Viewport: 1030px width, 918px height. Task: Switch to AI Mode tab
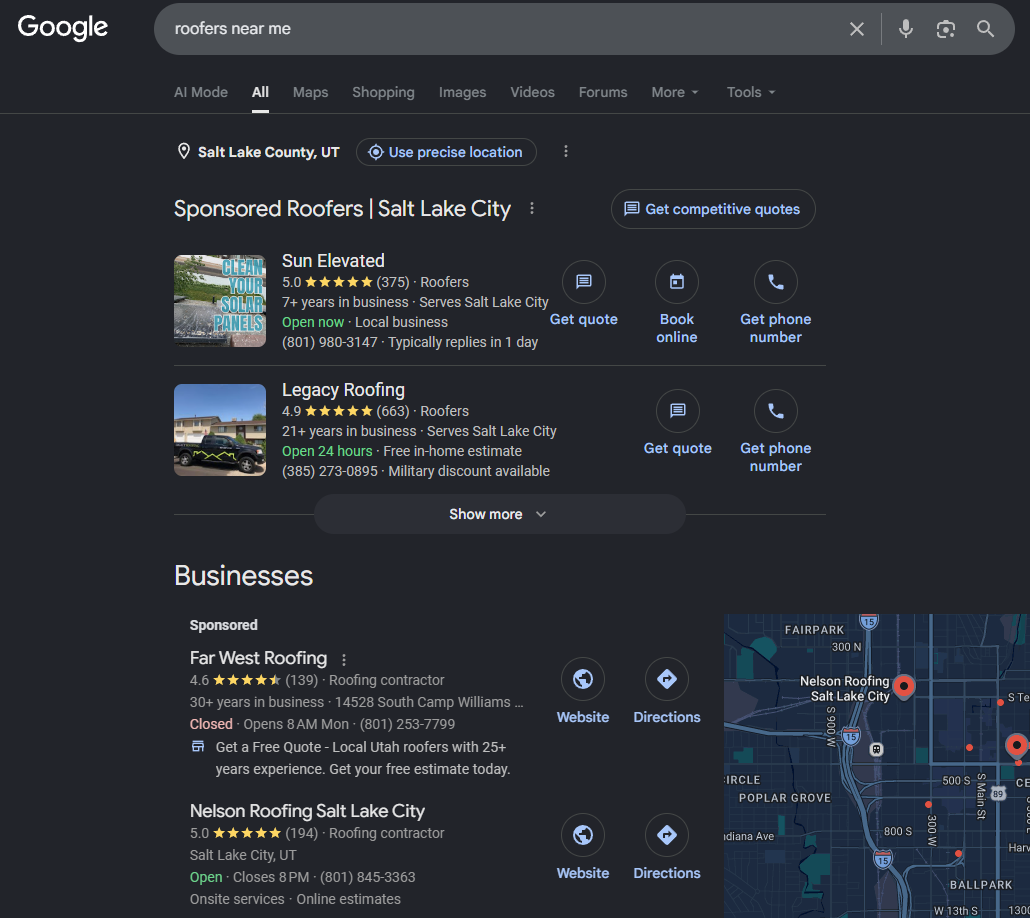pos(201,92)
